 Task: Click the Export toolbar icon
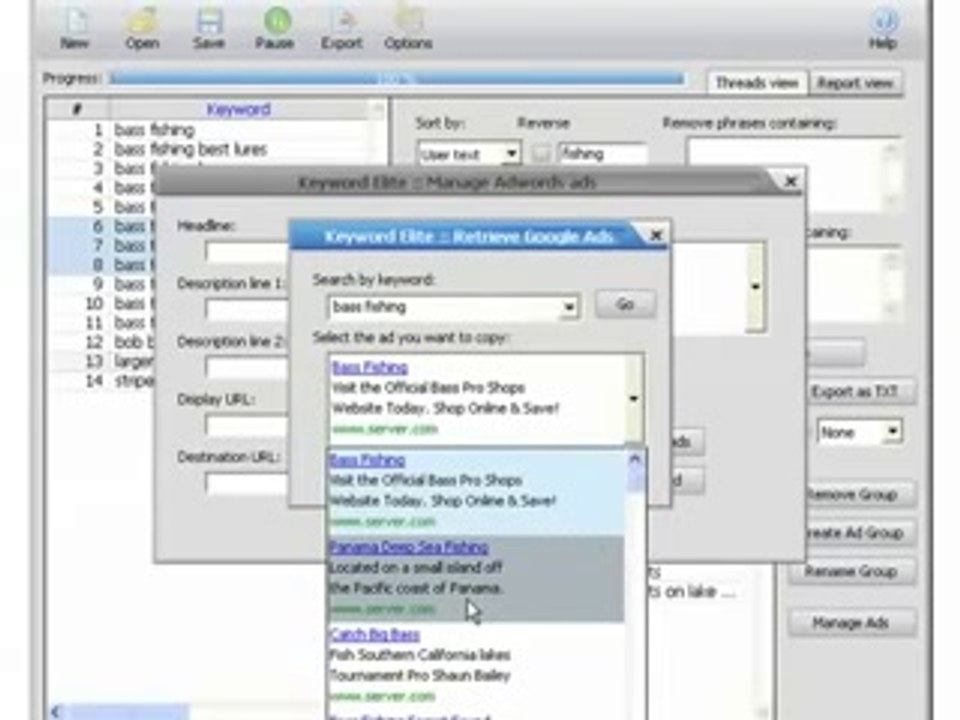click(x=342, y=28)
